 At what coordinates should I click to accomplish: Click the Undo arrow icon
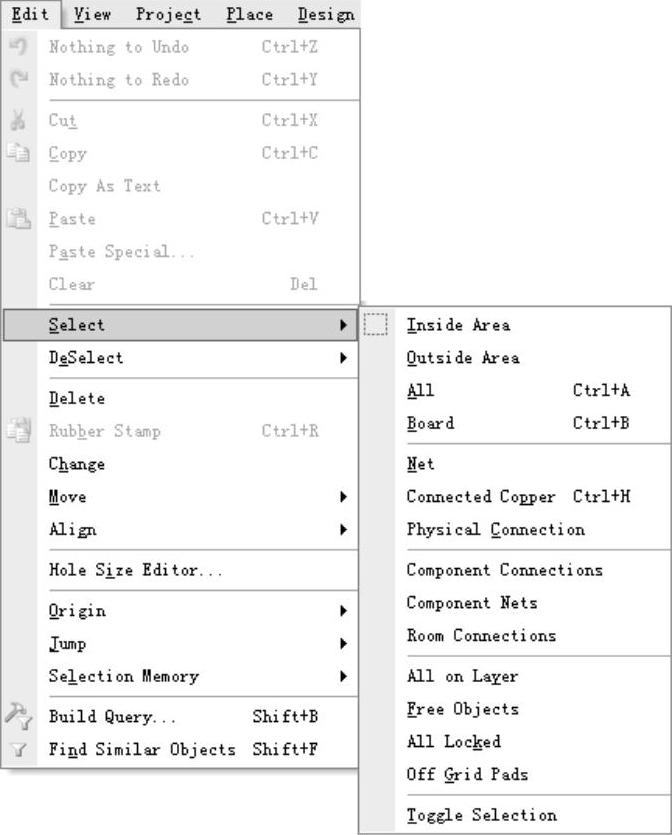pos(18,47)
